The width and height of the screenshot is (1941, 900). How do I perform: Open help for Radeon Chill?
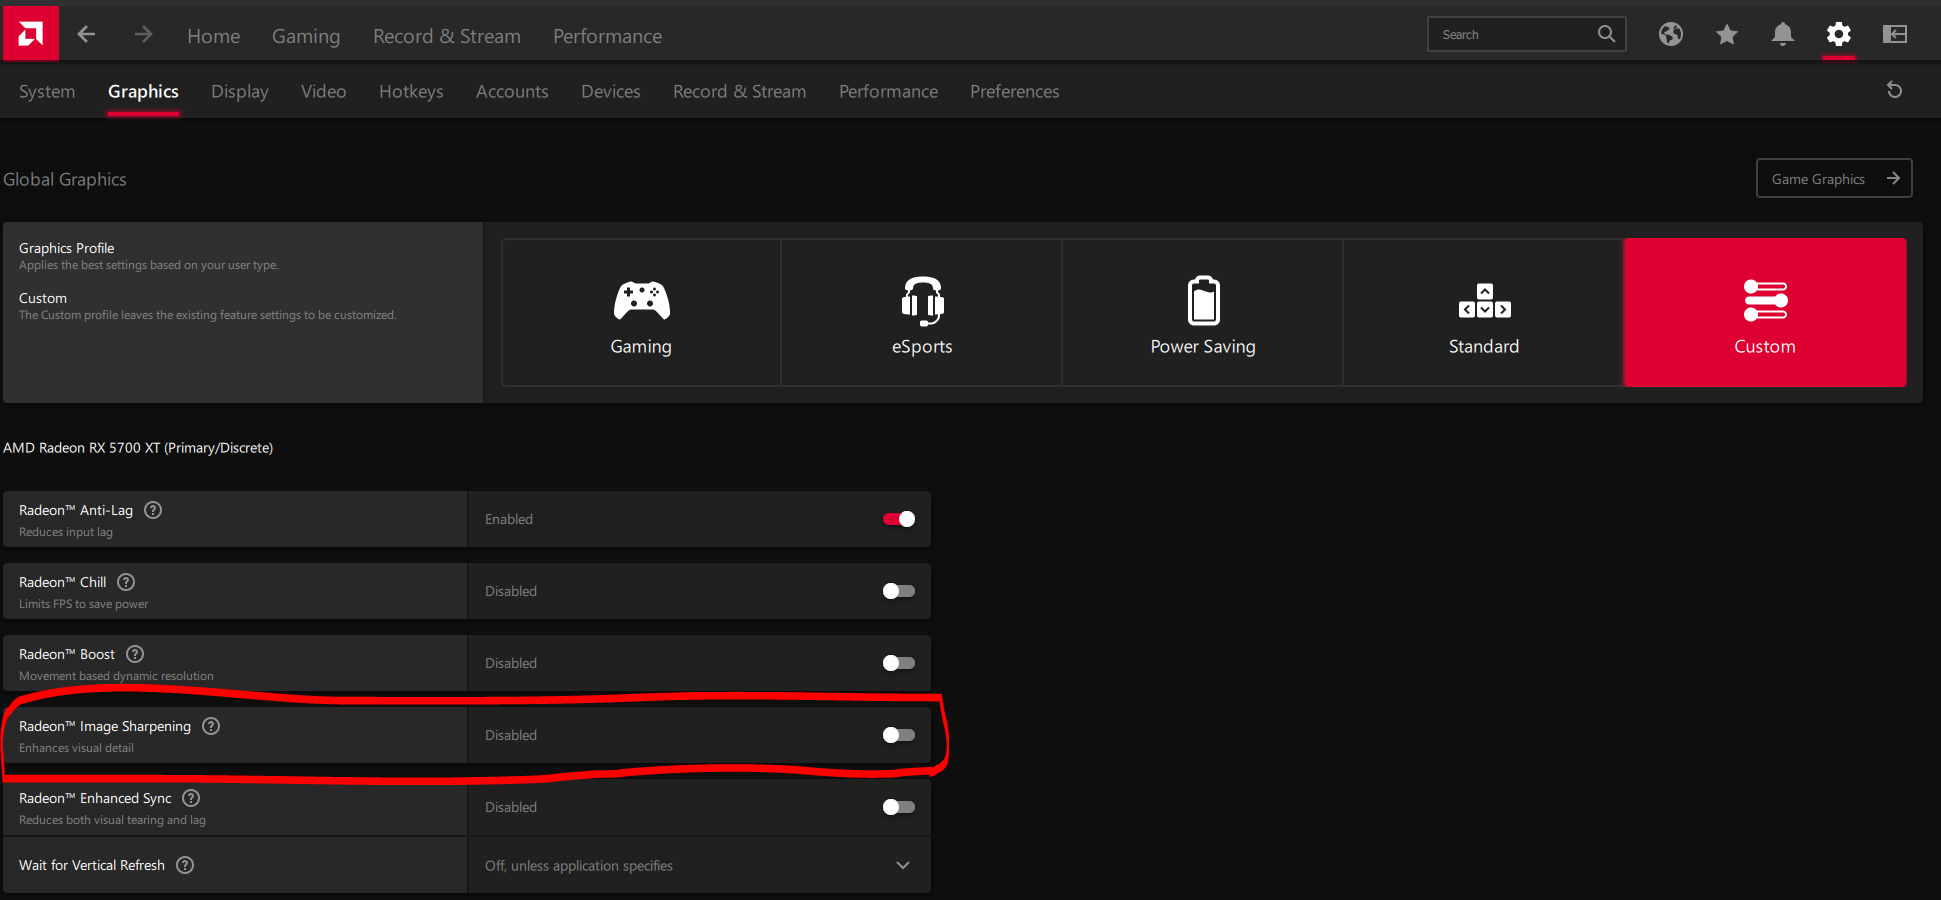(x=126, y=582)
